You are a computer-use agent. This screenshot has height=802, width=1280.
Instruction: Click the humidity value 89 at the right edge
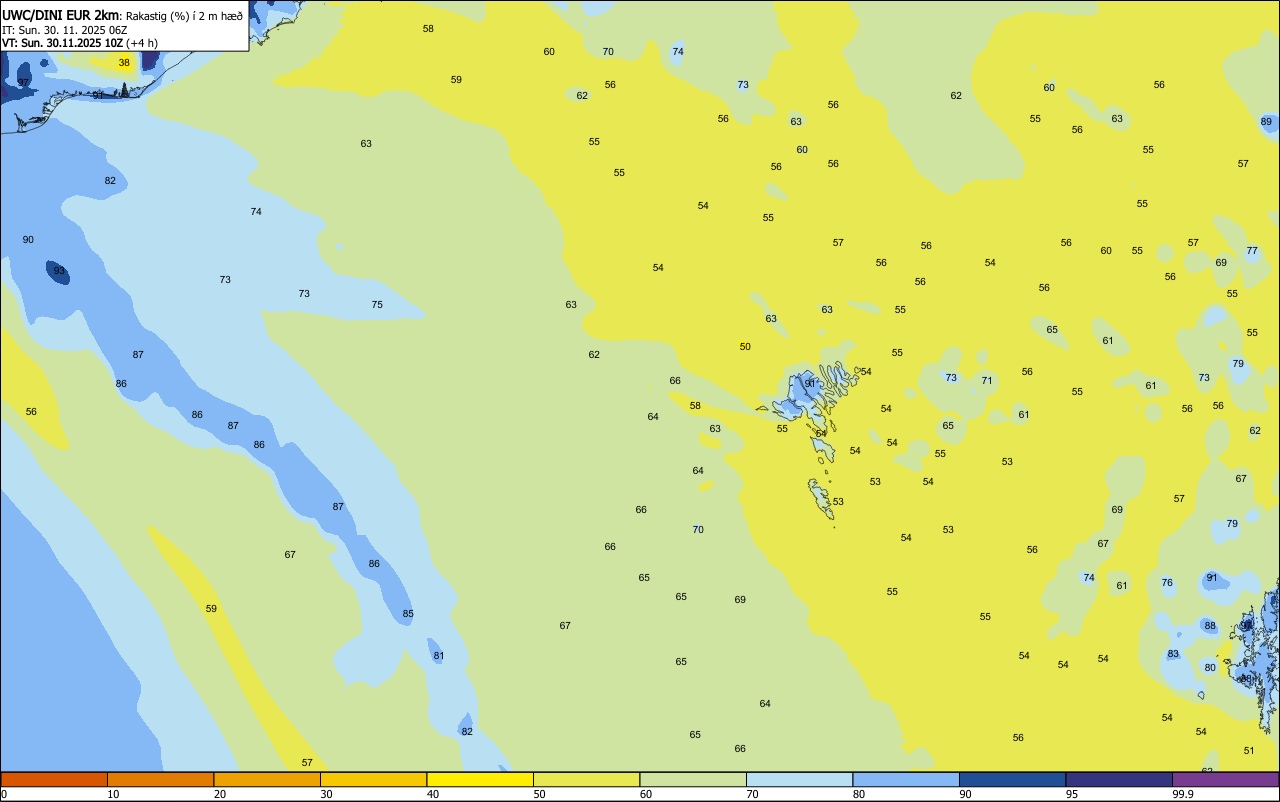point(1266,122)
